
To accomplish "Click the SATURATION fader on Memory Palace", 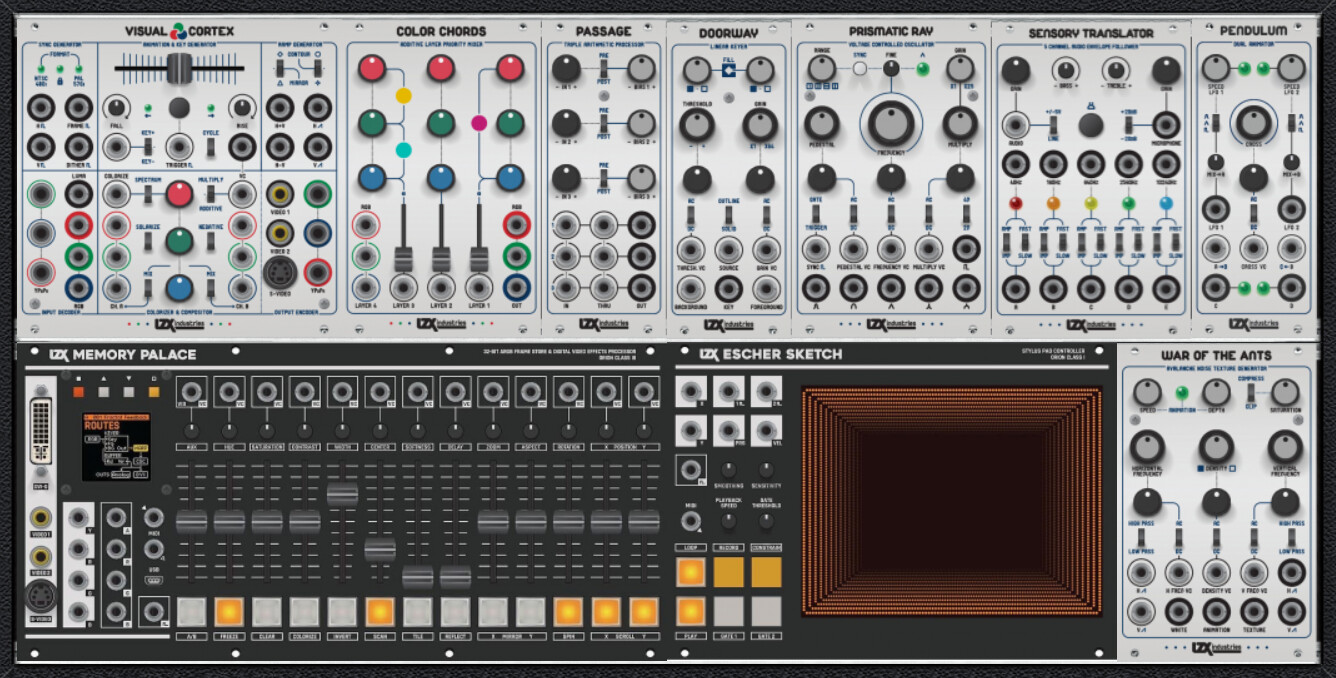I will click(267, 521).
